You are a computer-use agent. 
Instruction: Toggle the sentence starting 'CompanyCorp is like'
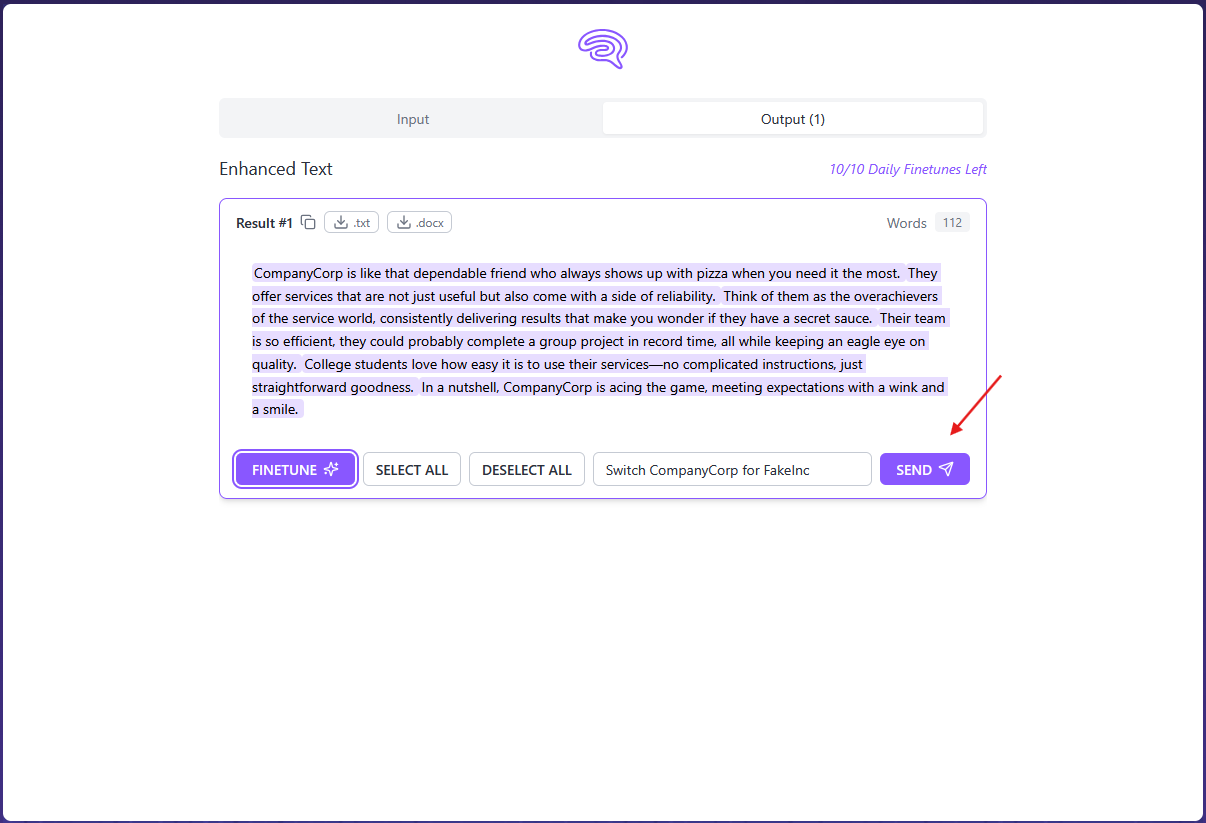pos(577,273)
